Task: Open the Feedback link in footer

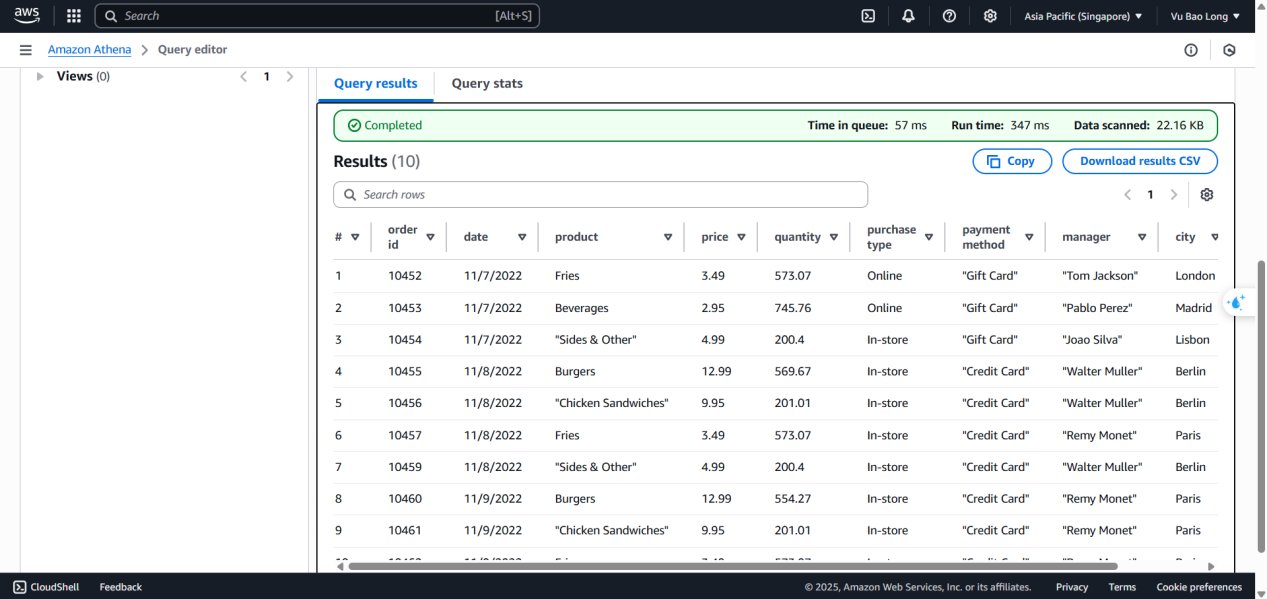Action: [121, 587]
